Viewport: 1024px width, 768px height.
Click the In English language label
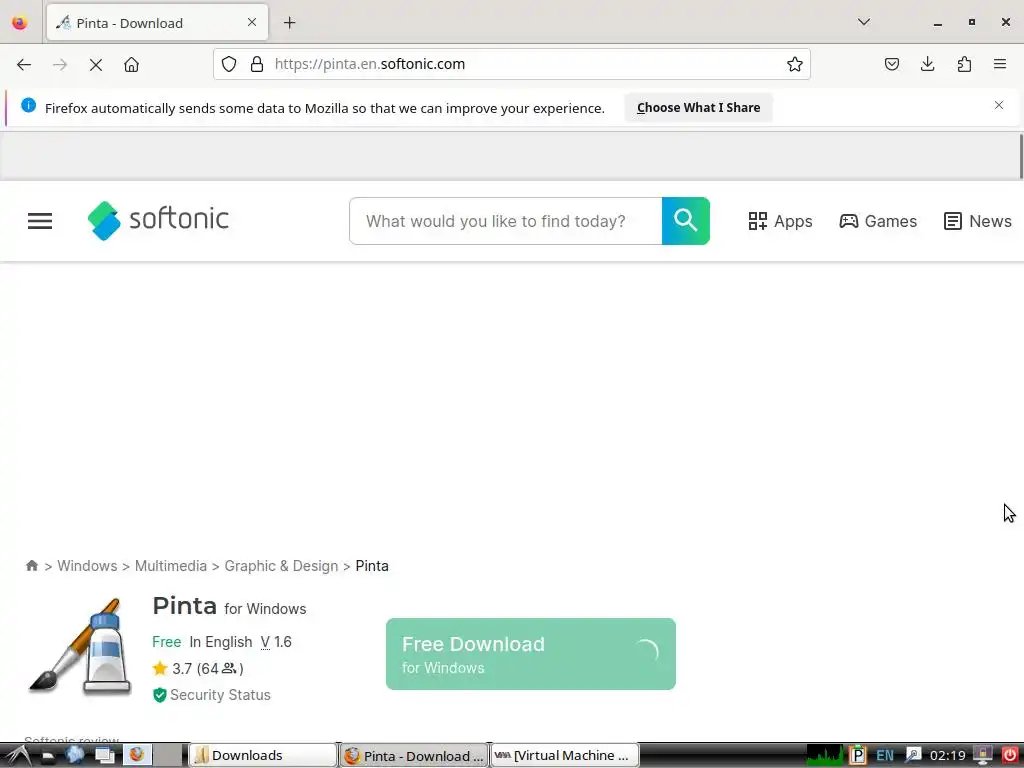[221, 642]
